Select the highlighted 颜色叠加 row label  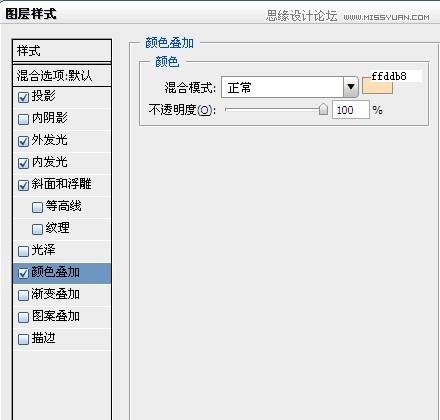(56, 272)
